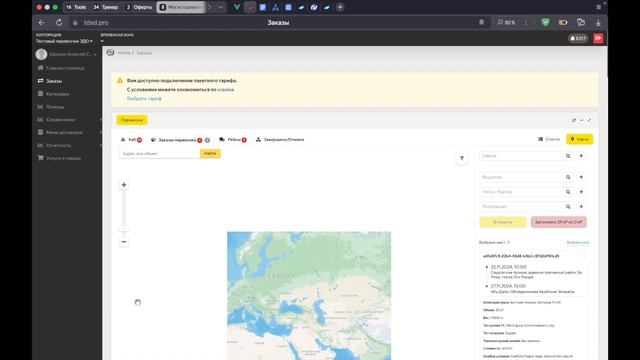Click the address or object search field
This screenshot has height=360, width=640.
click(x=160, y=153)
